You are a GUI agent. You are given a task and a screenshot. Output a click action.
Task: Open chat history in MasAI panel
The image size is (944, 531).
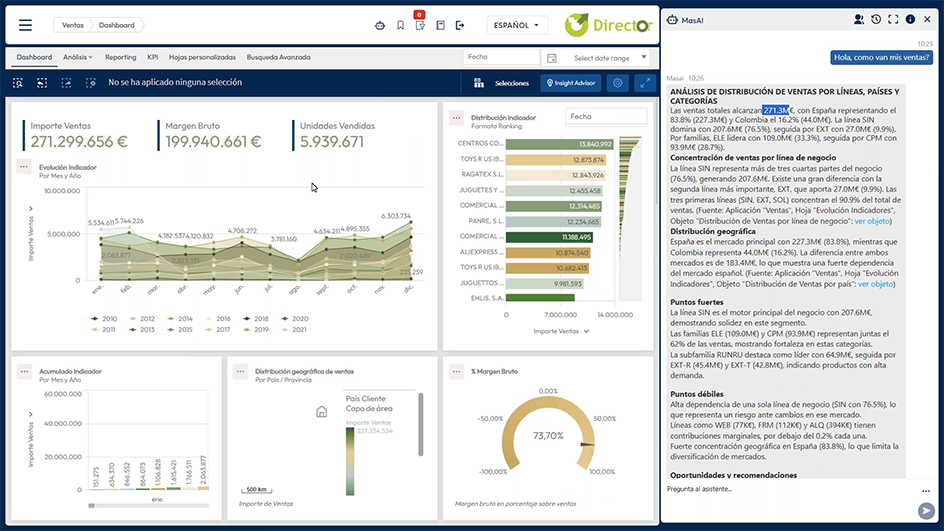tap(876, 19)
